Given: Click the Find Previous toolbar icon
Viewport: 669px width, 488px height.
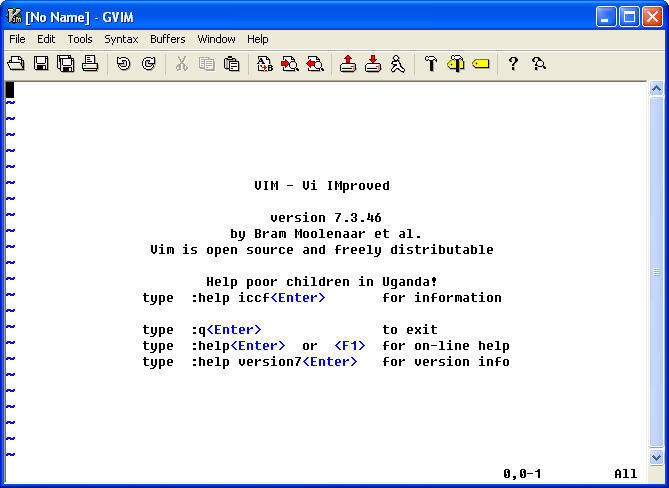Looking at the screenshot, I should pyautogui.click(x=315, y=64).
